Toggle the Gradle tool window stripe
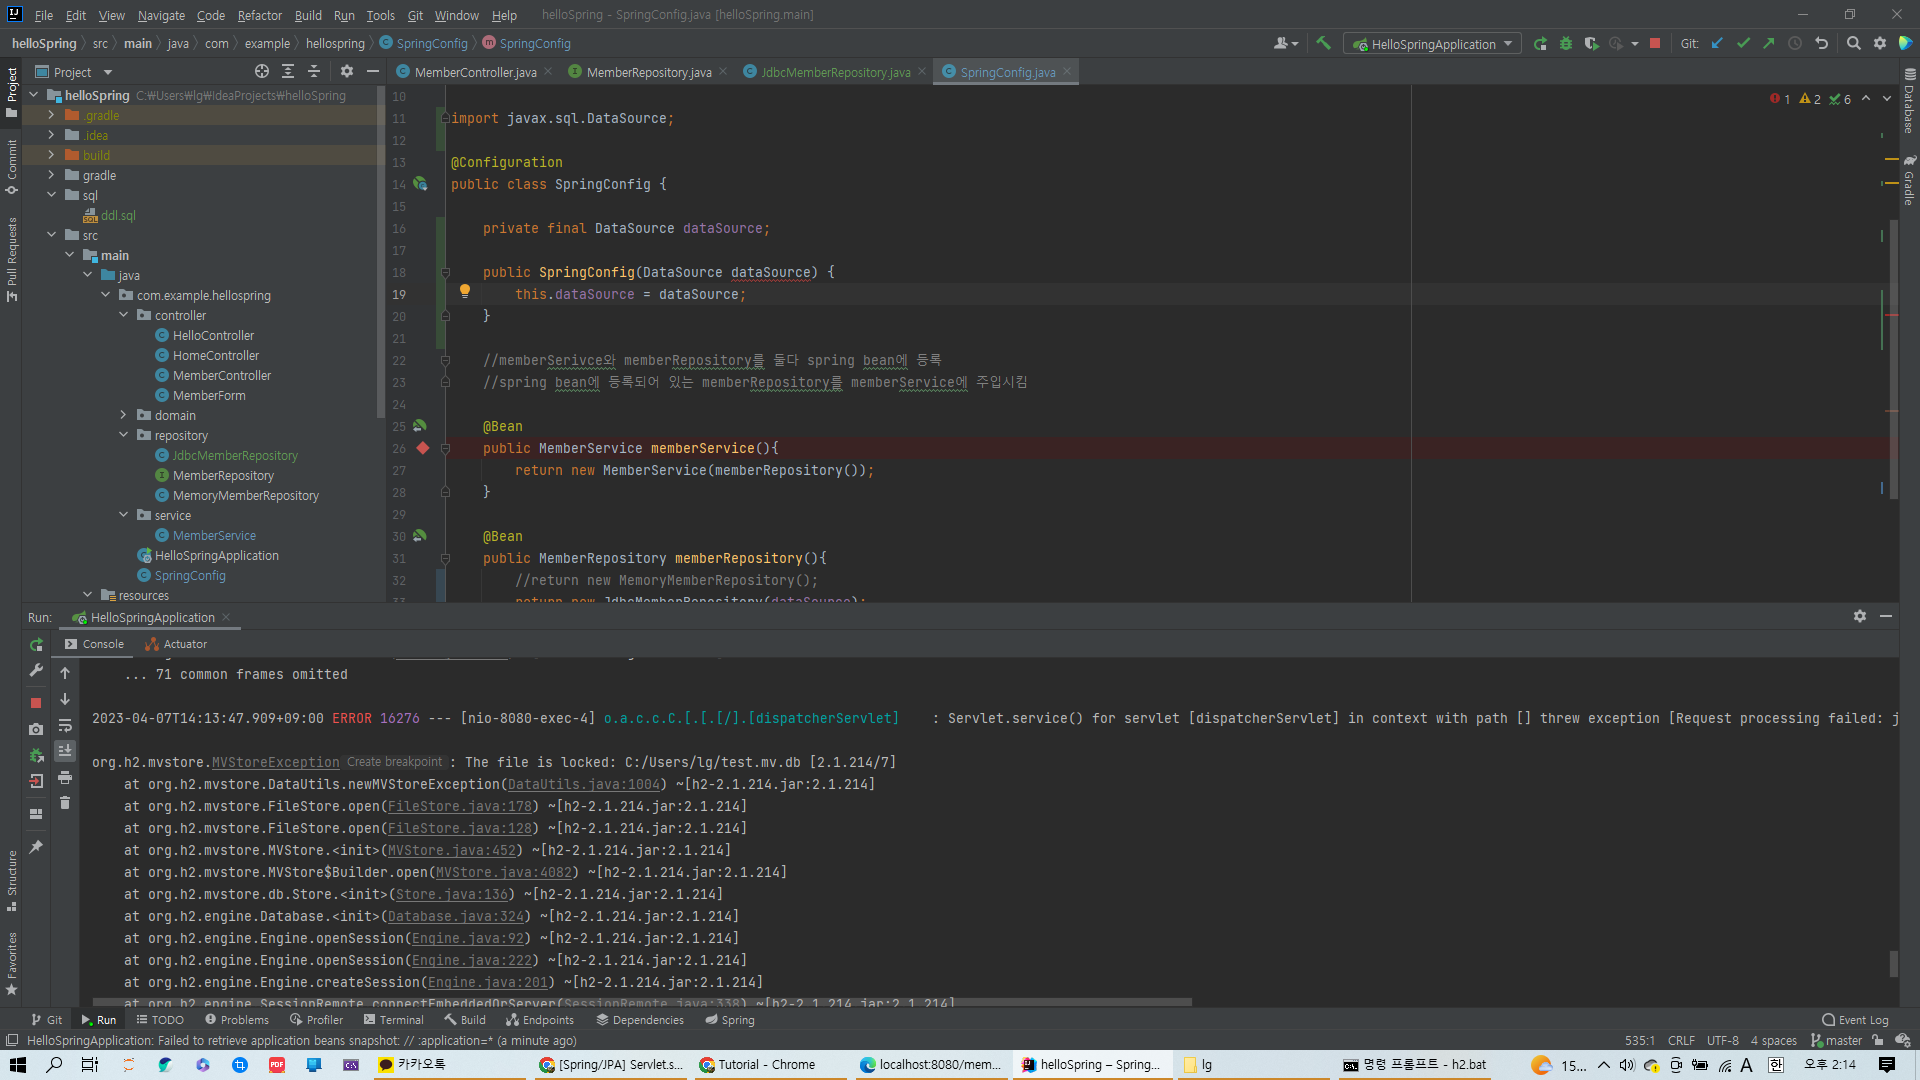The height and width of the screenshot is (1080, 1920). (x=1909, y=181)
